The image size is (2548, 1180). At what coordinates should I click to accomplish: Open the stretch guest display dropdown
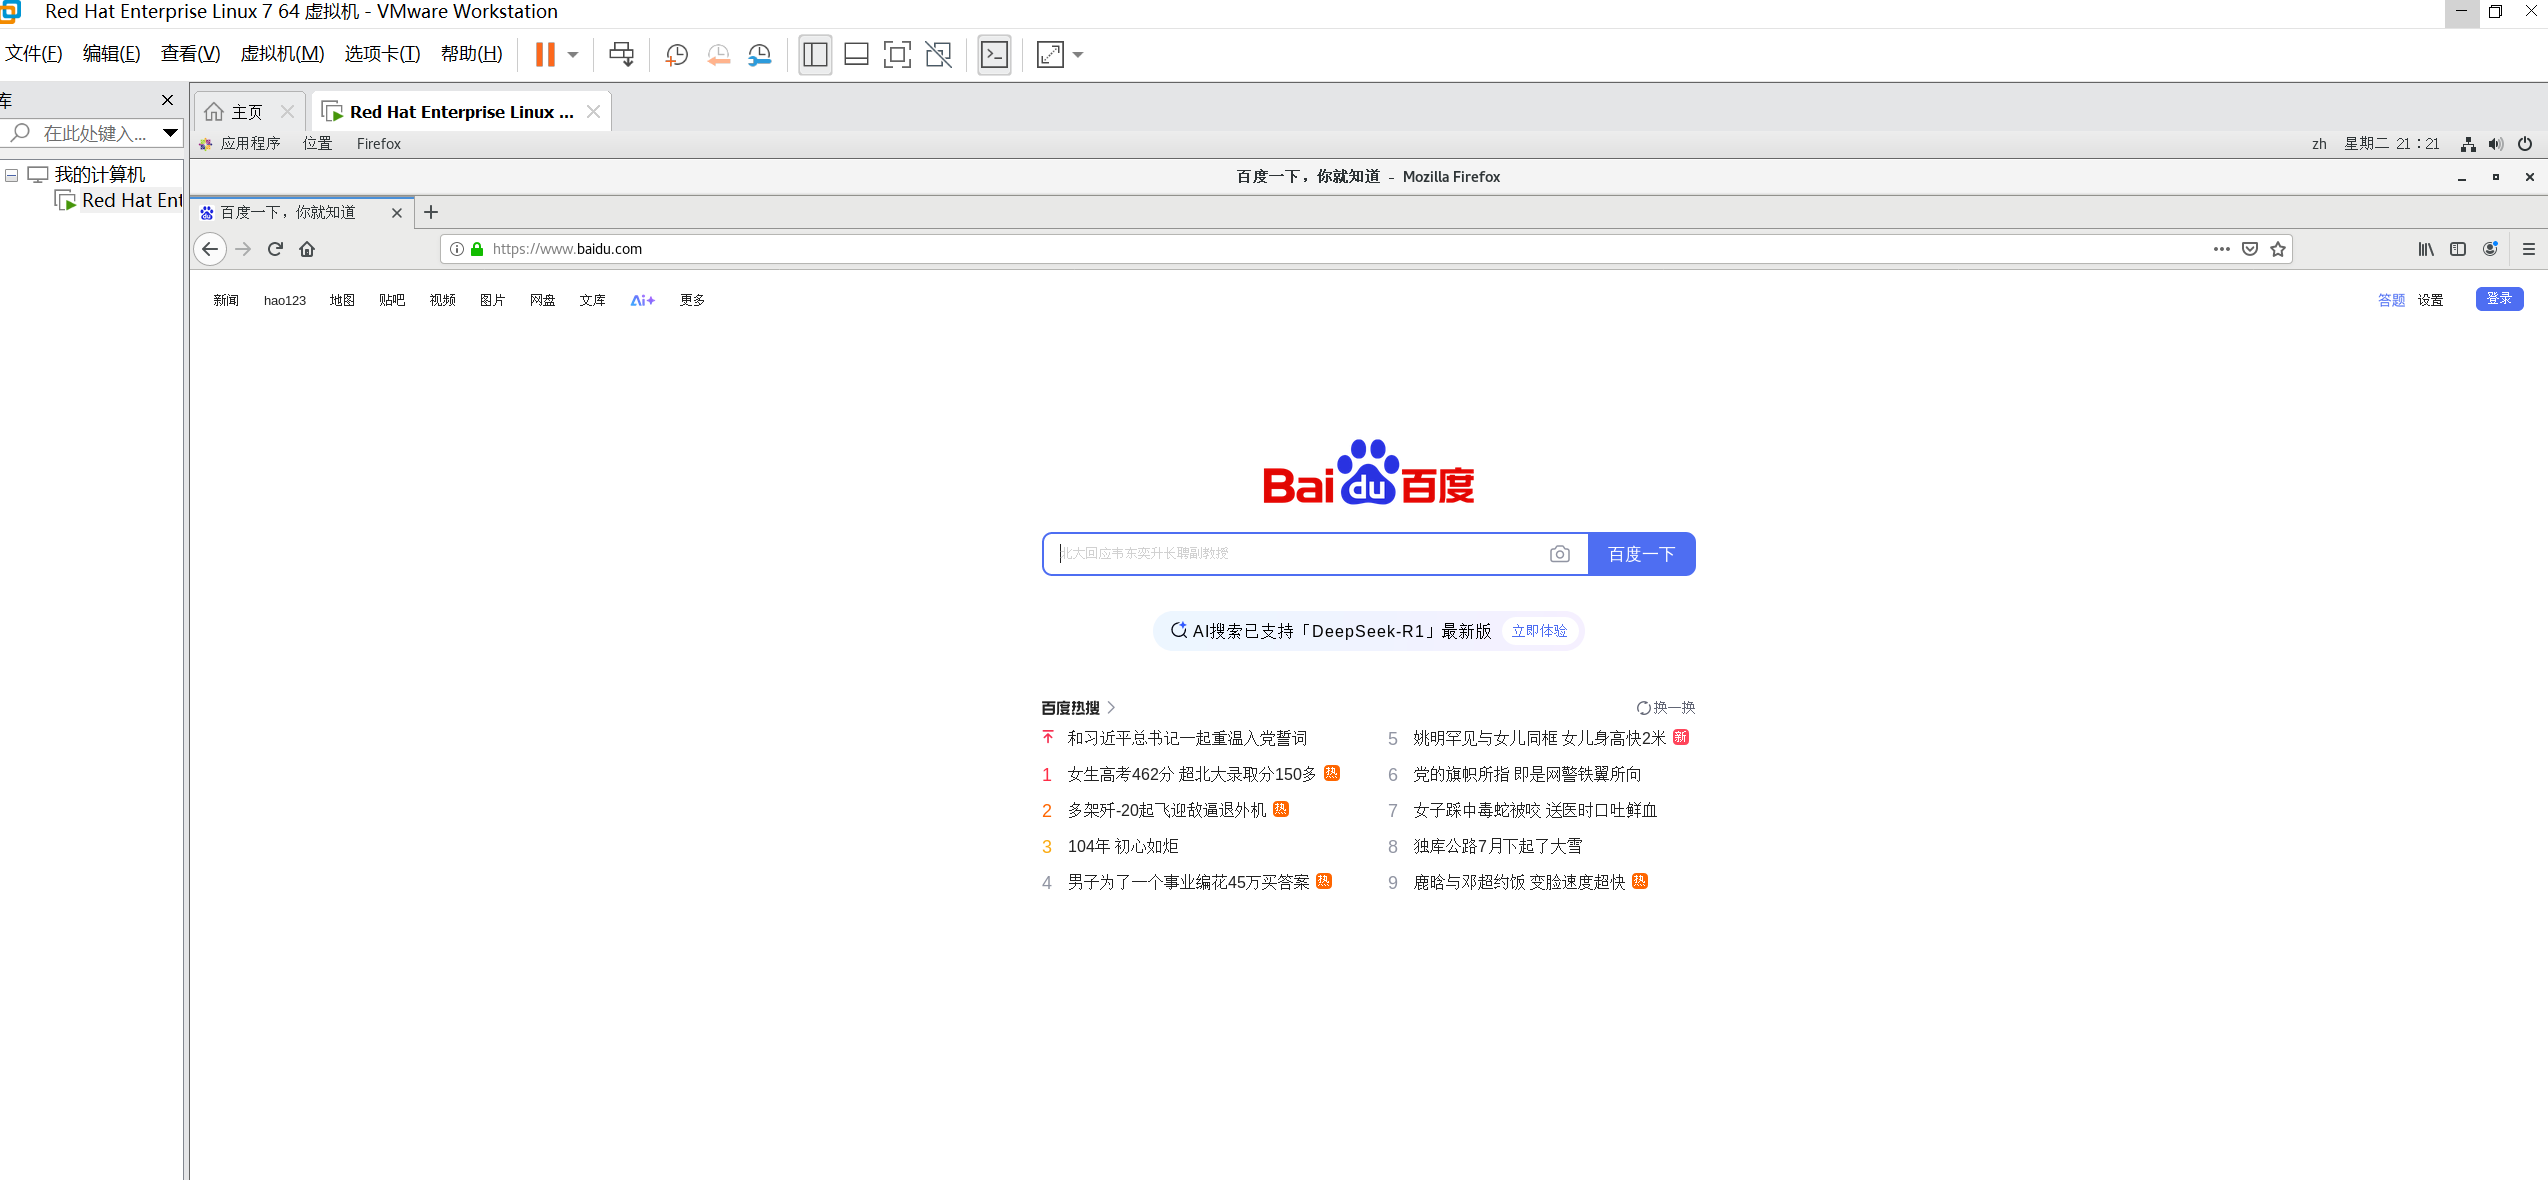tap(1076, 55)
